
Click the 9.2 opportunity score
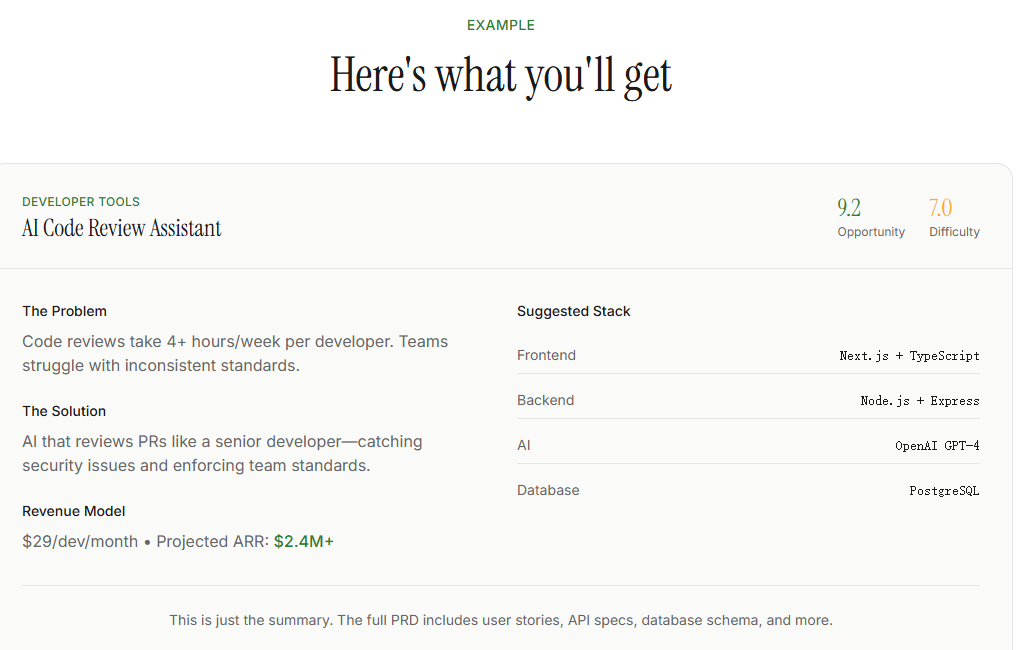[x=849, y=208]
